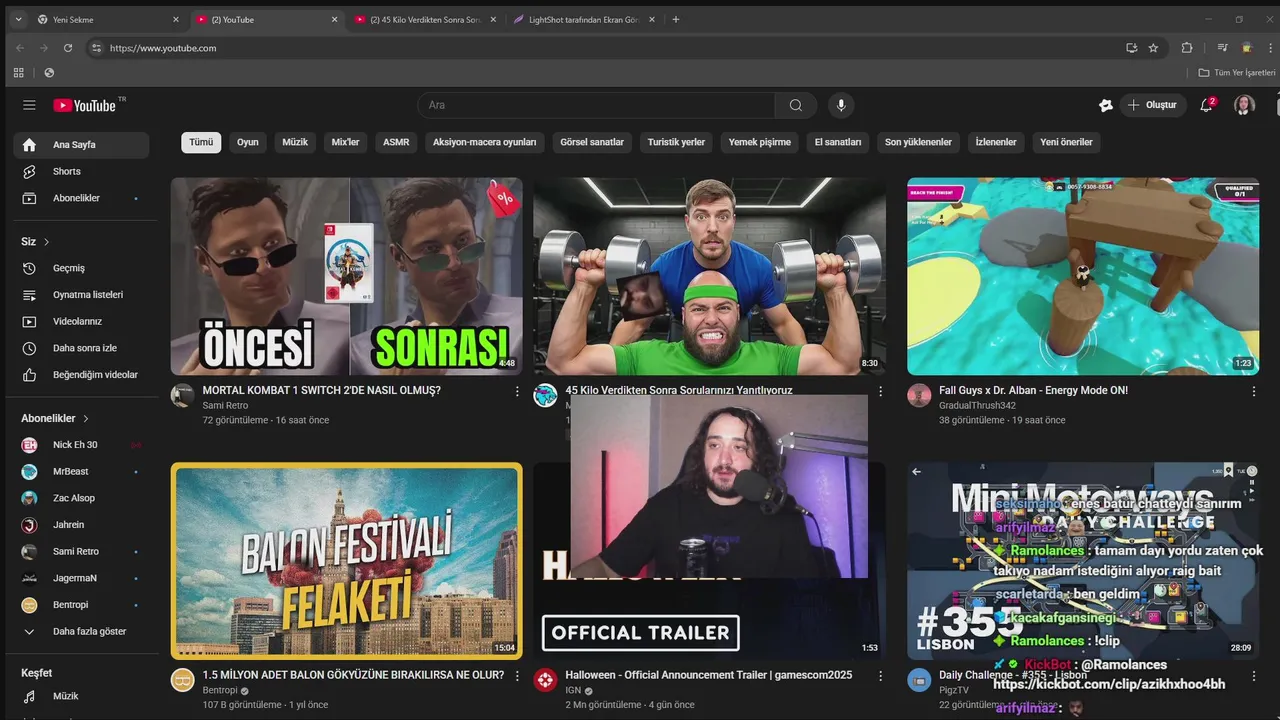Go back in browser
This screenshot has width=1280, height=720.
[18, 47]
